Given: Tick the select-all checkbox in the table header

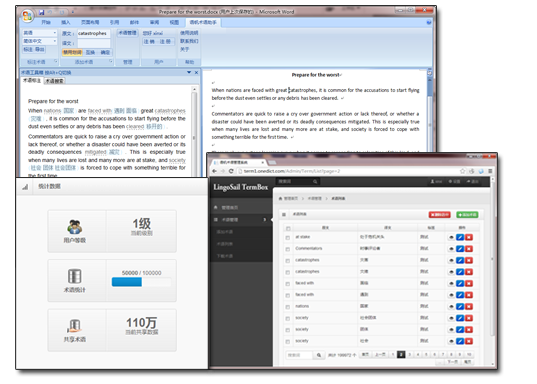Looking at the screenshot, I should click(288, 228).
